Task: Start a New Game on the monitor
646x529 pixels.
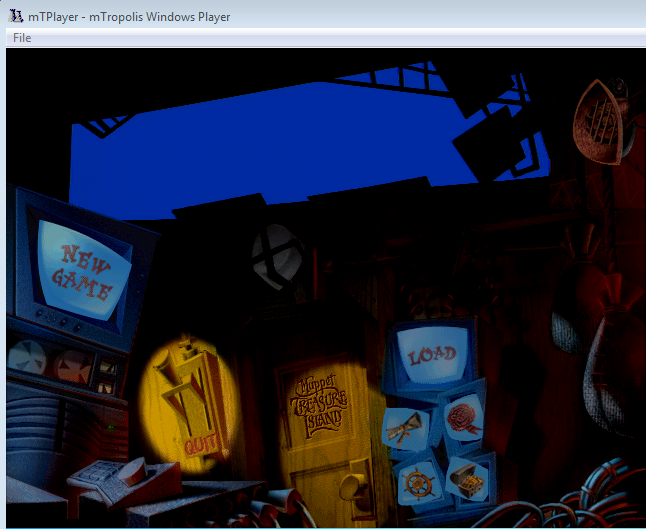Action: (84, 269)
